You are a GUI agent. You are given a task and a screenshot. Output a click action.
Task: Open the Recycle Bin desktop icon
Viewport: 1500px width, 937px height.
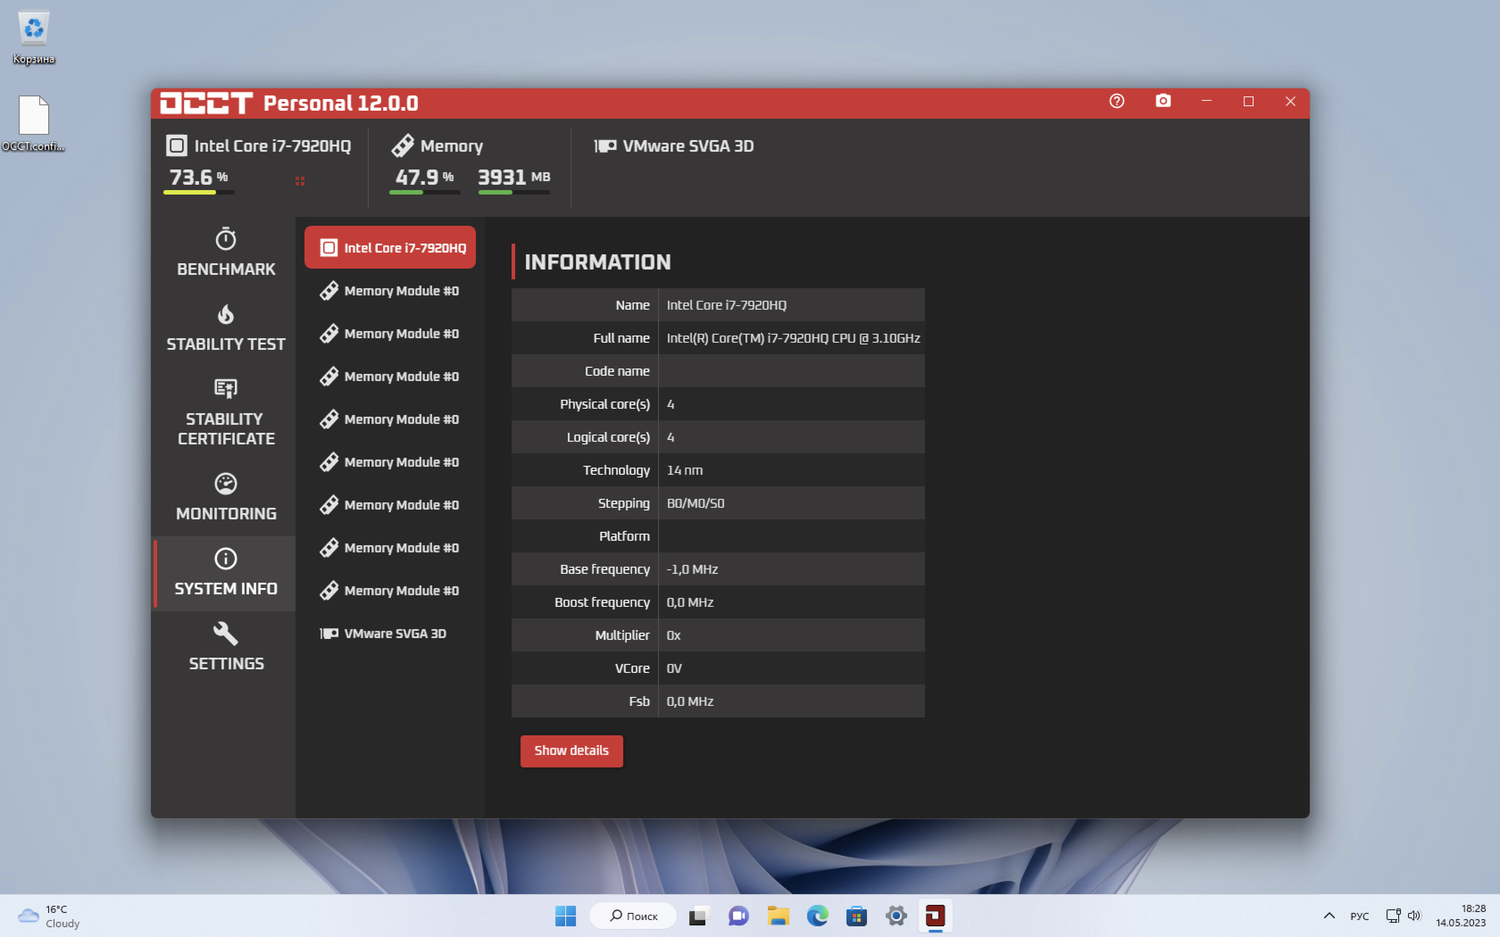(x=34, y=38)
